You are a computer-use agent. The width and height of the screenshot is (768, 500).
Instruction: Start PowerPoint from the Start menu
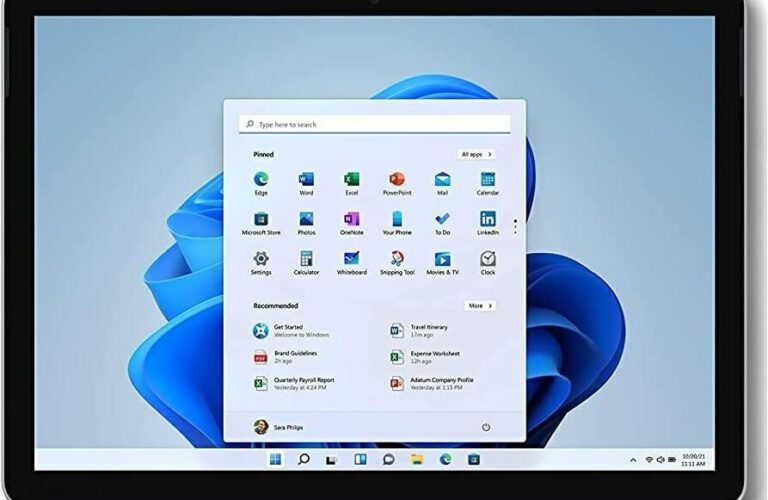397,184
